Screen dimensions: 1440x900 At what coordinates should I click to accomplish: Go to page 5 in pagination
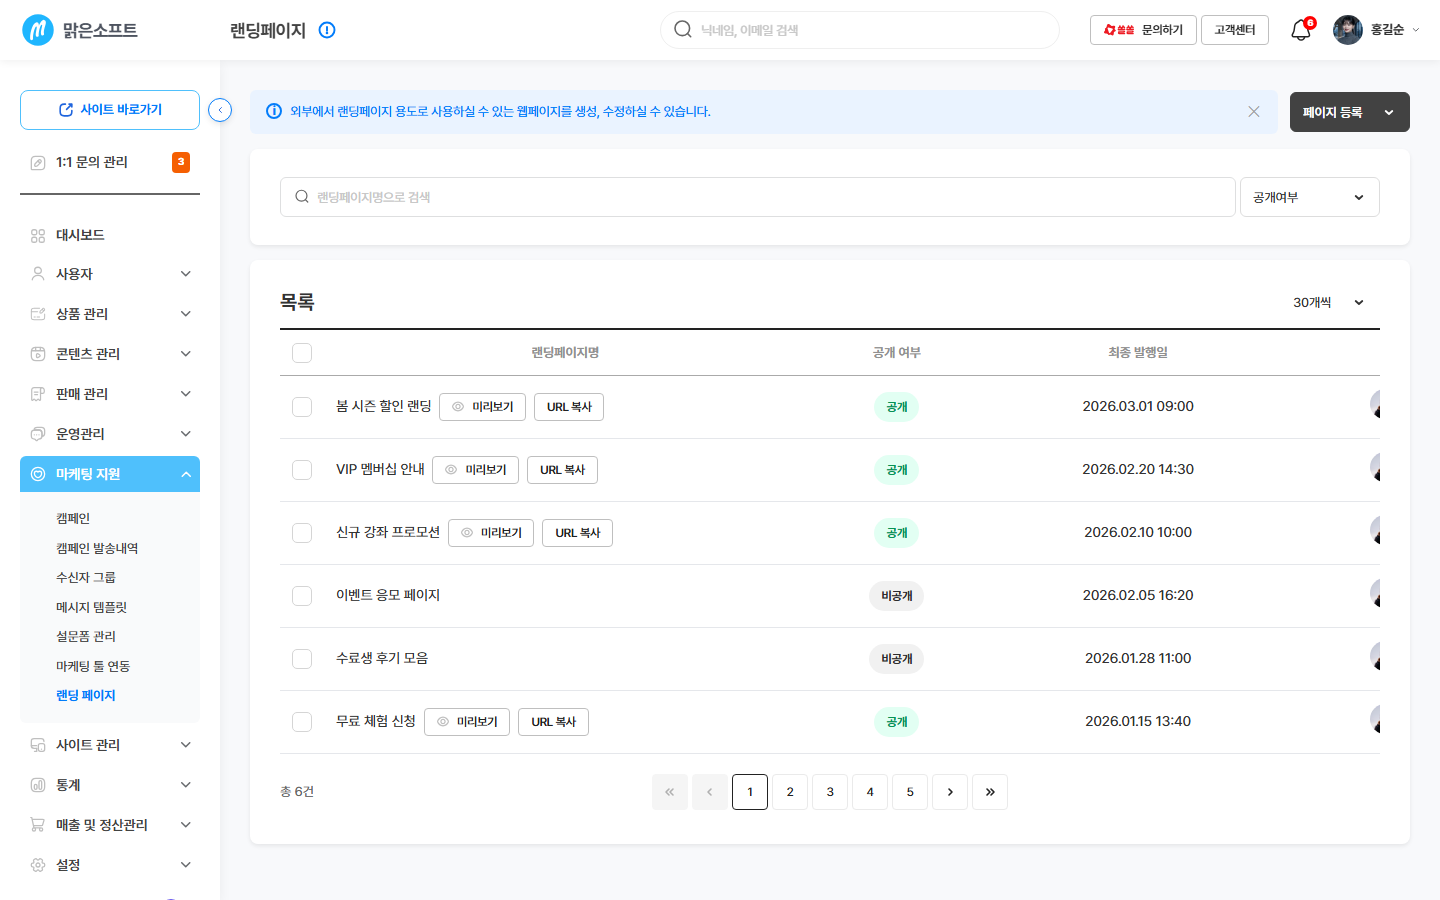point(910,792)
